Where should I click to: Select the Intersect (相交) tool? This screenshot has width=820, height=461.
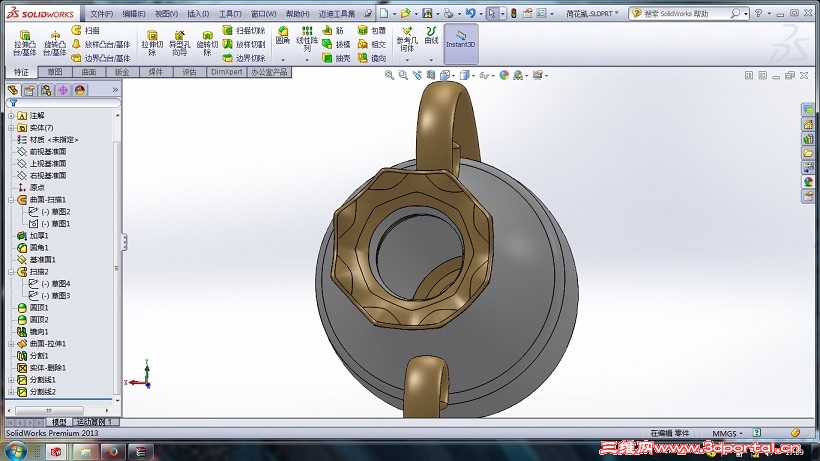tap(372, 44)
